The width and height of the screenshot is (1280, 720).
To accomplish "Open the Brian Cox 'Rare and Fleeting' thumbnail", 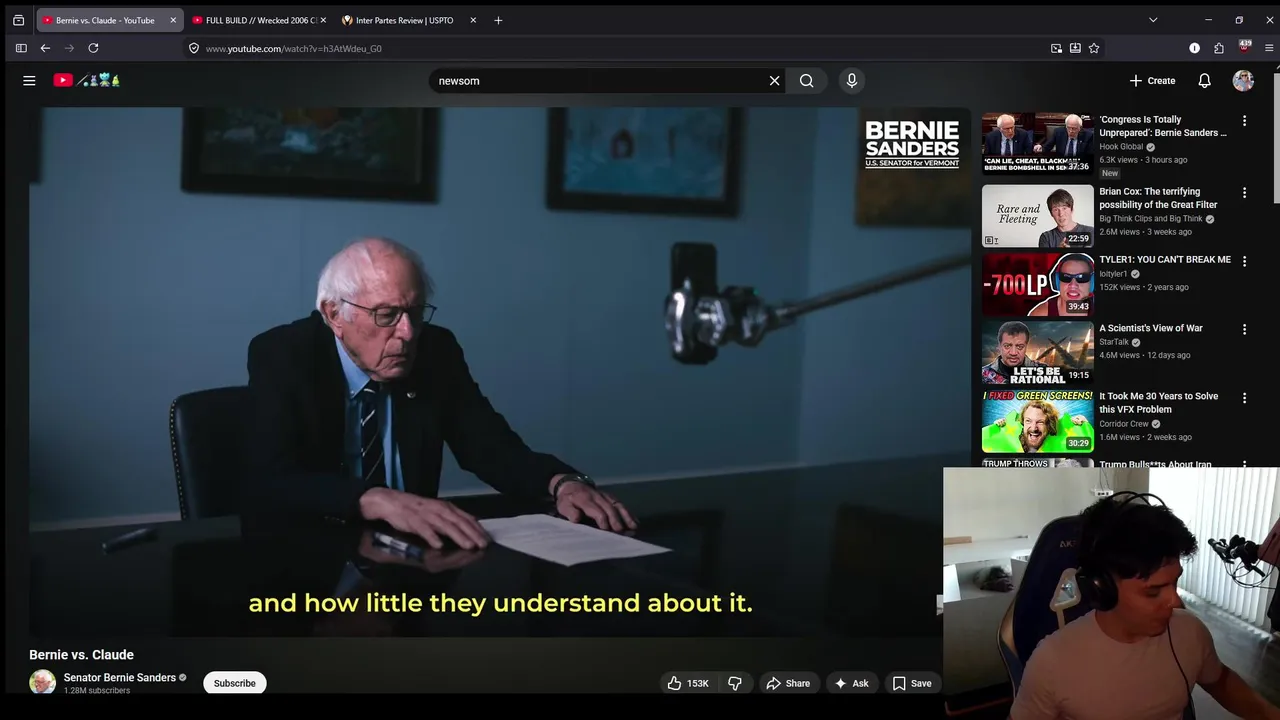I will point(1038,216).
